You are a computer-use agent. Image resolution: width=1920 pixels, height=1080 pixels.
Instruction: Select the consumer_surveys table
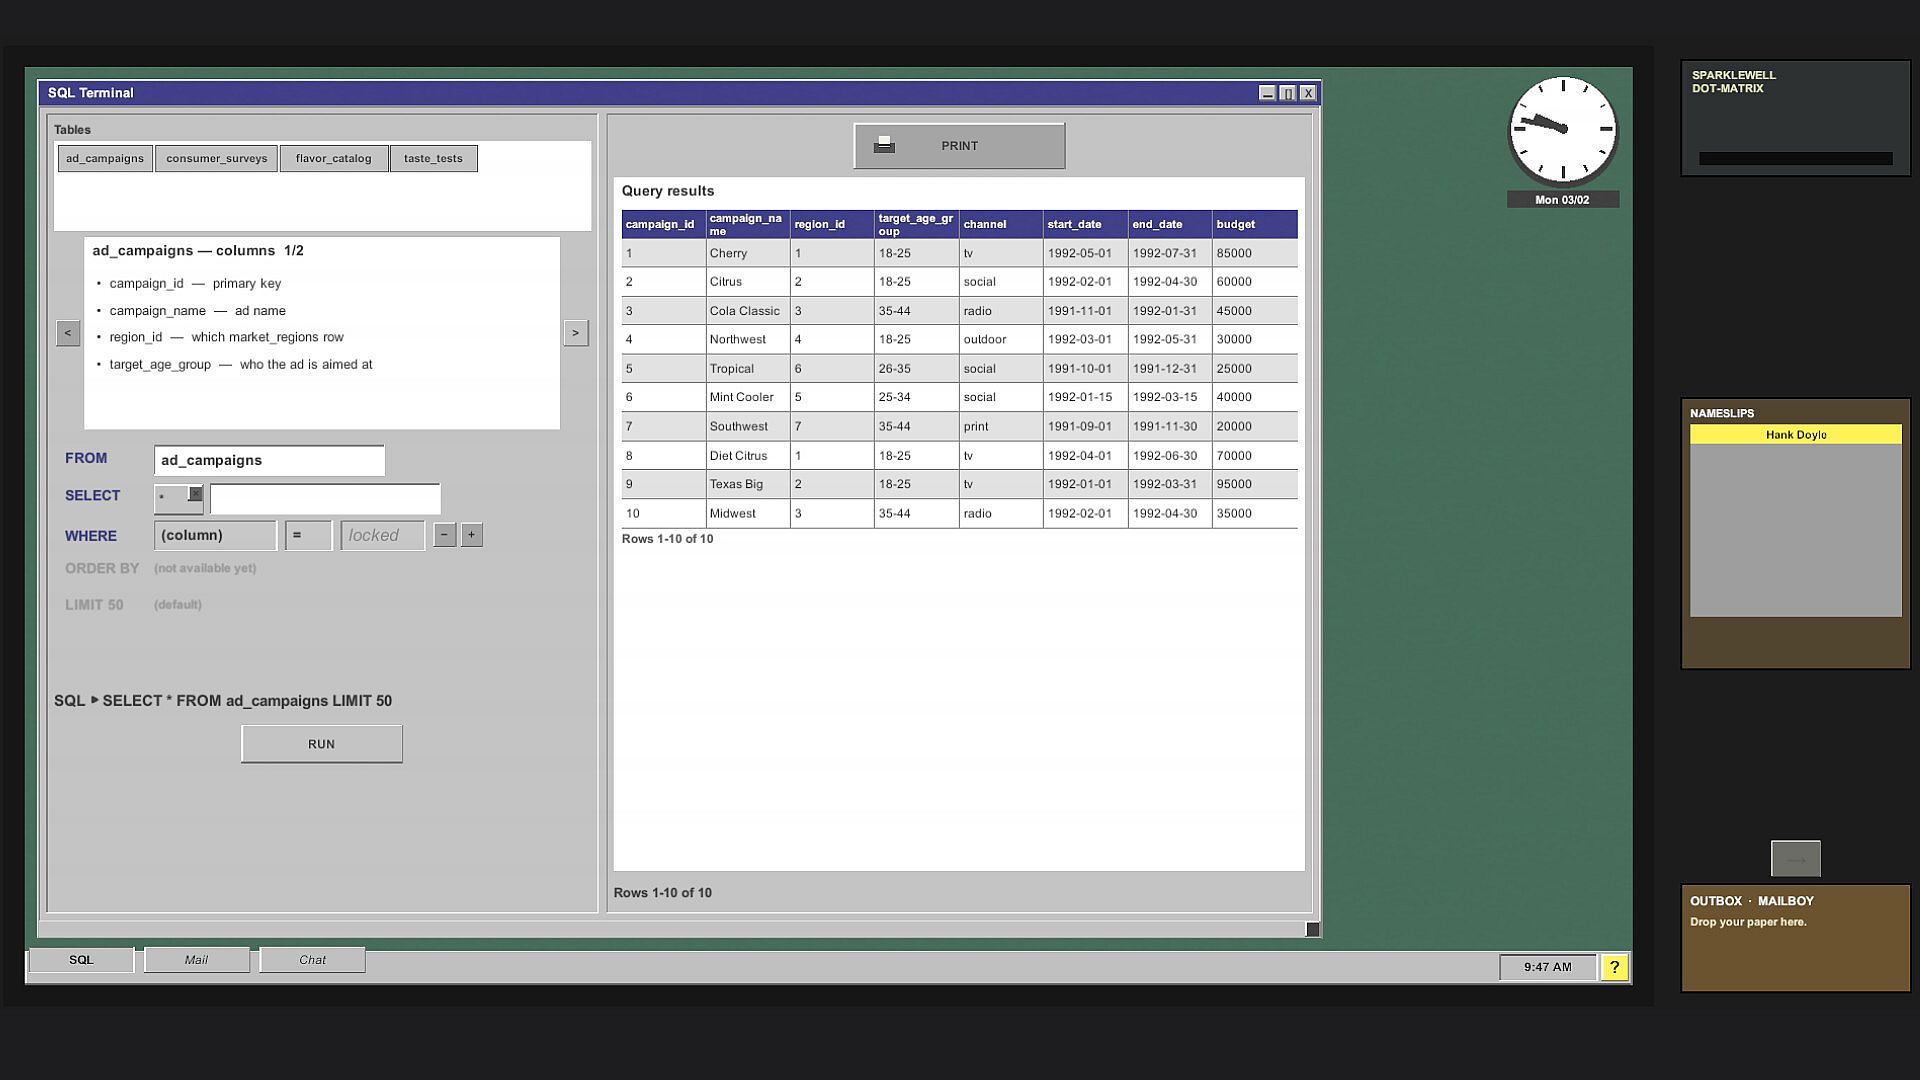[217, 159]
